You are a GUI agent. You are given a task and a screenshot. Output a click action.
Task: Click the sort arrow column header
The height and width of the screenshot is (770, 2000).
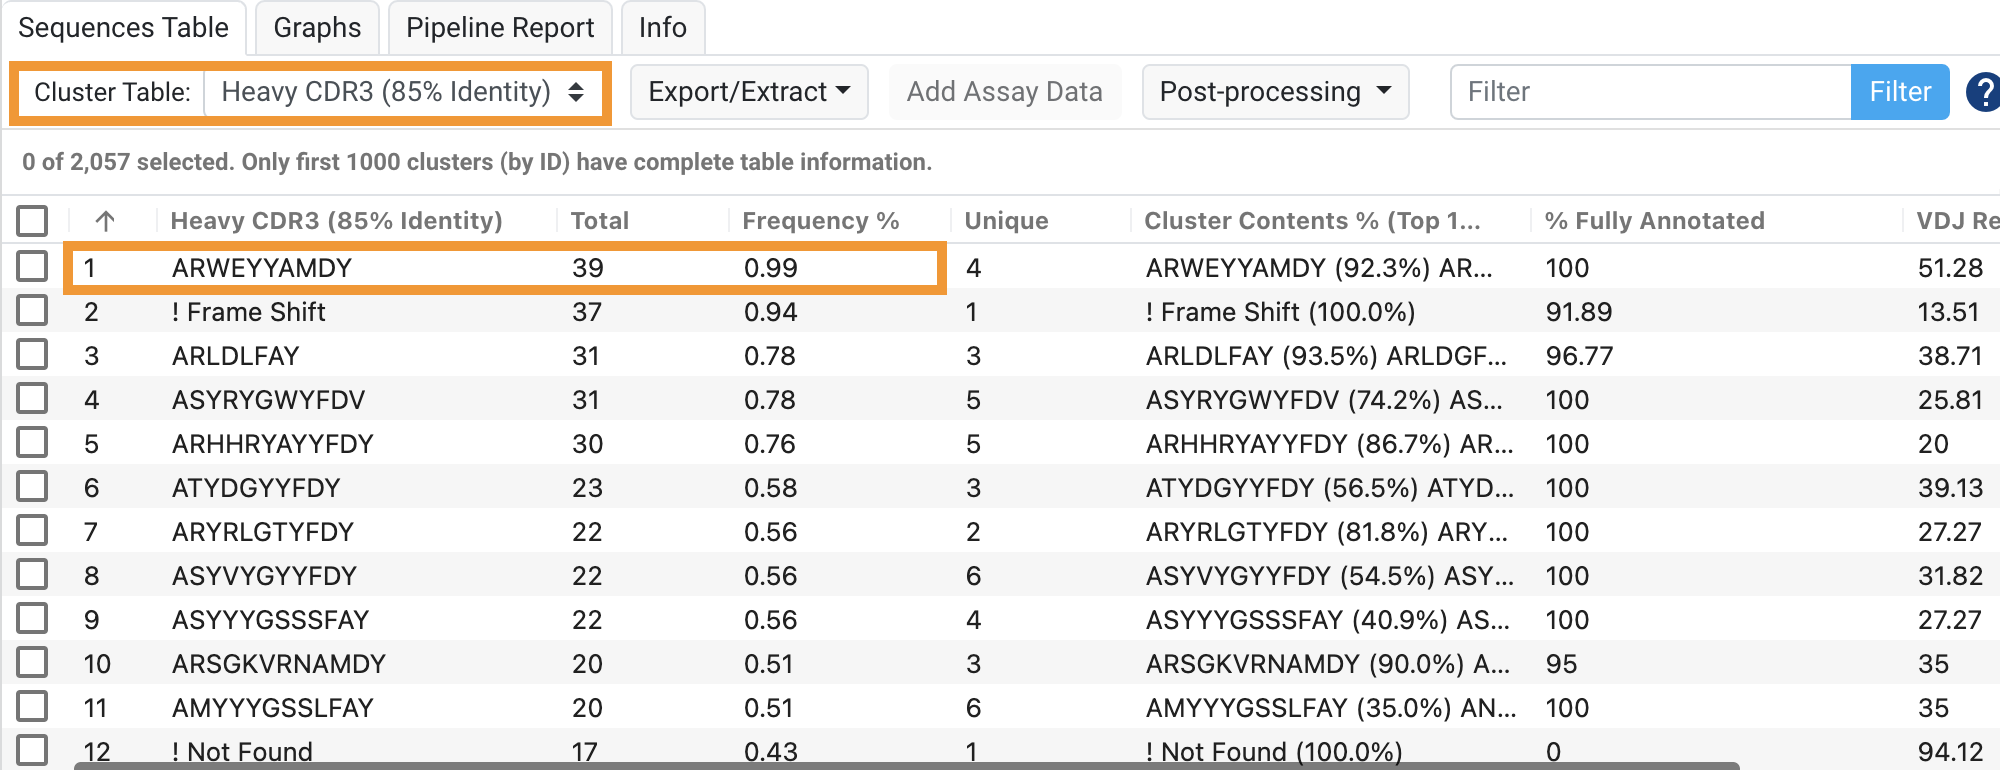105,221
